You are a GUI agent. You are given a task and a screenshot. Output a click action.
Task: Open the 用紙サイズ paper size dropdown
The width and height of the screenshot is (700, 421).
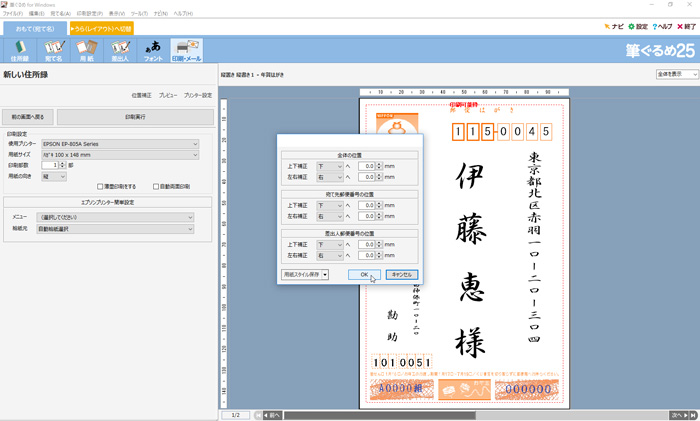[x=119, y=155]
